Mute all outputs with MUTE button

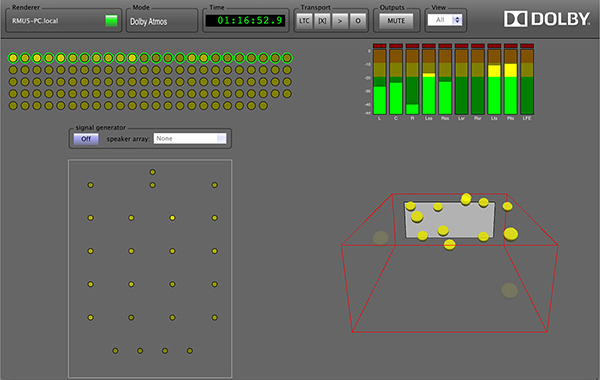(x=396, y=21)
